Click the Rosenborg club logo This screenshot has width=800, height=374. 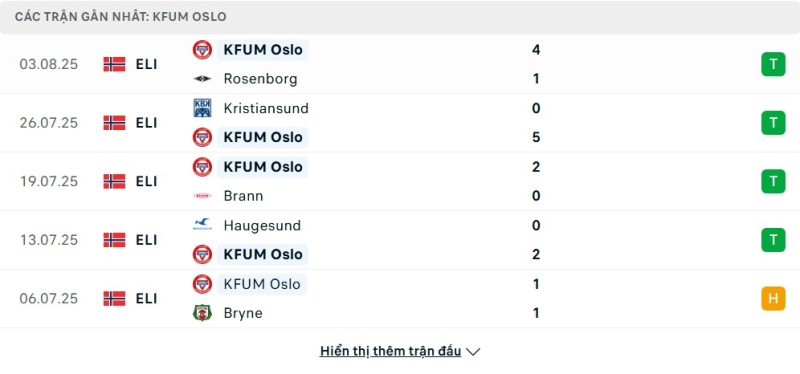[x=202, y=79]
